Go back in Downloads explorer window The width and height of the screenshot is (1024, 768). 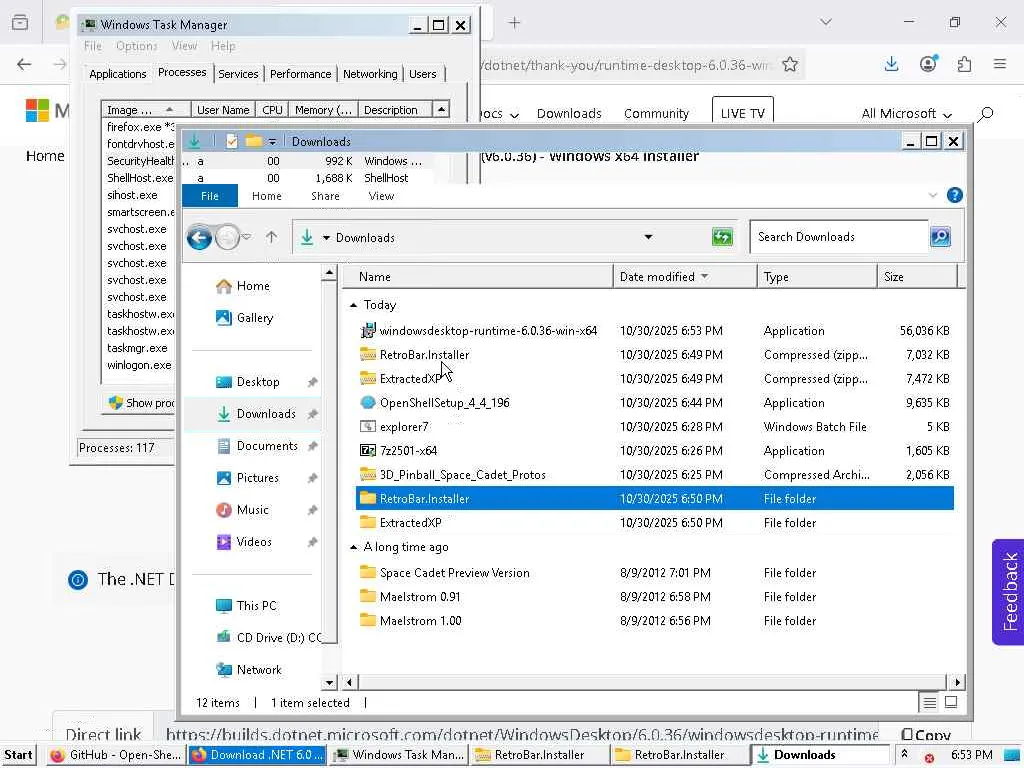(199, 238)
